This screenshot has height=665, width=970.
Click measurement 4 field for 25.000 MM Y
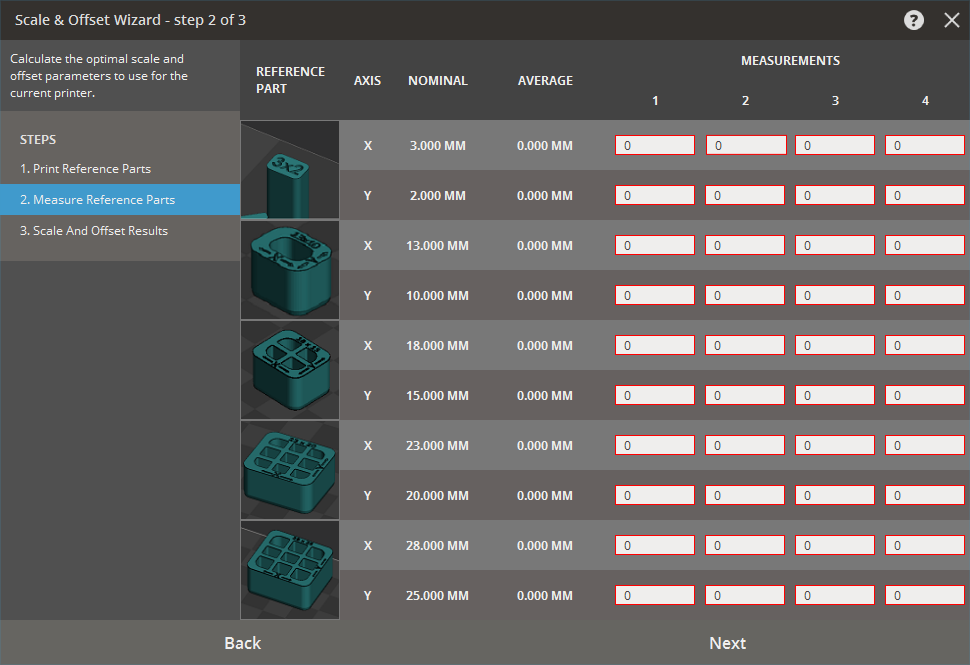point(925,596)
